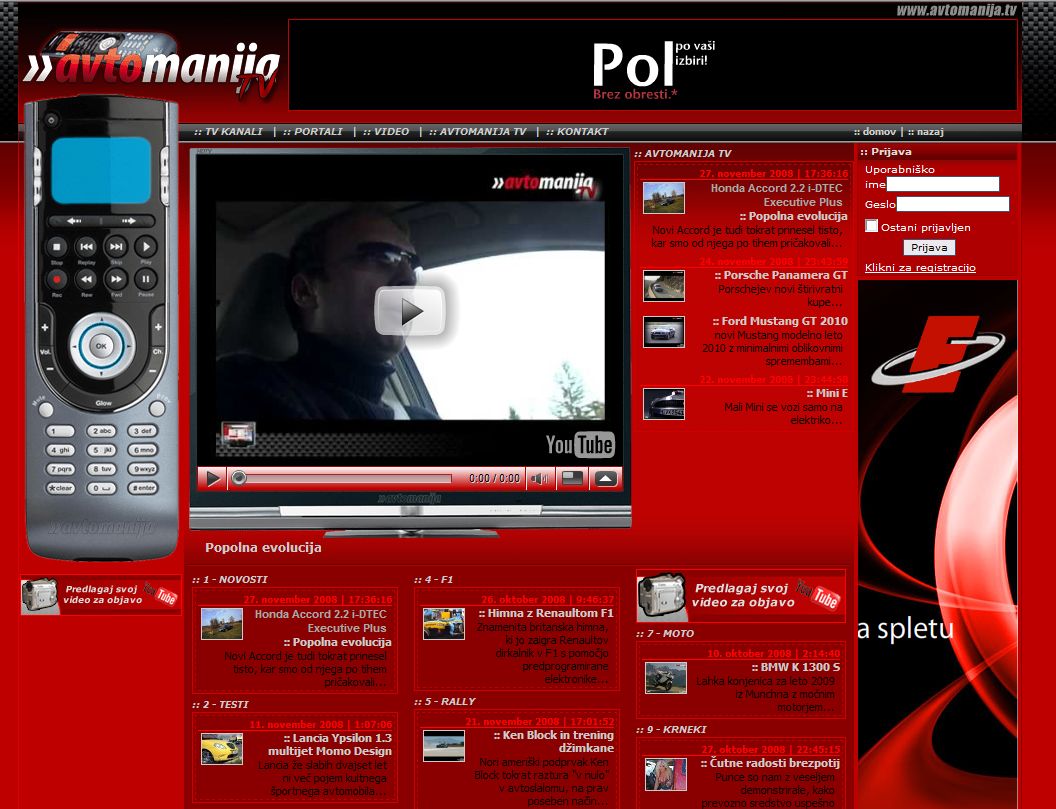Click the Mini E thumbnail image

pos(663,403)
